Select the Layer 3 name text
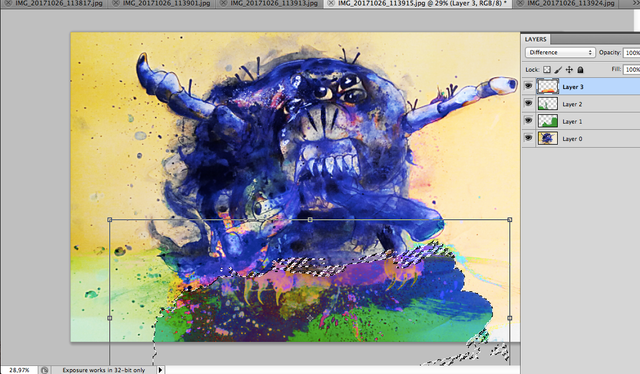 pos(573,87)
